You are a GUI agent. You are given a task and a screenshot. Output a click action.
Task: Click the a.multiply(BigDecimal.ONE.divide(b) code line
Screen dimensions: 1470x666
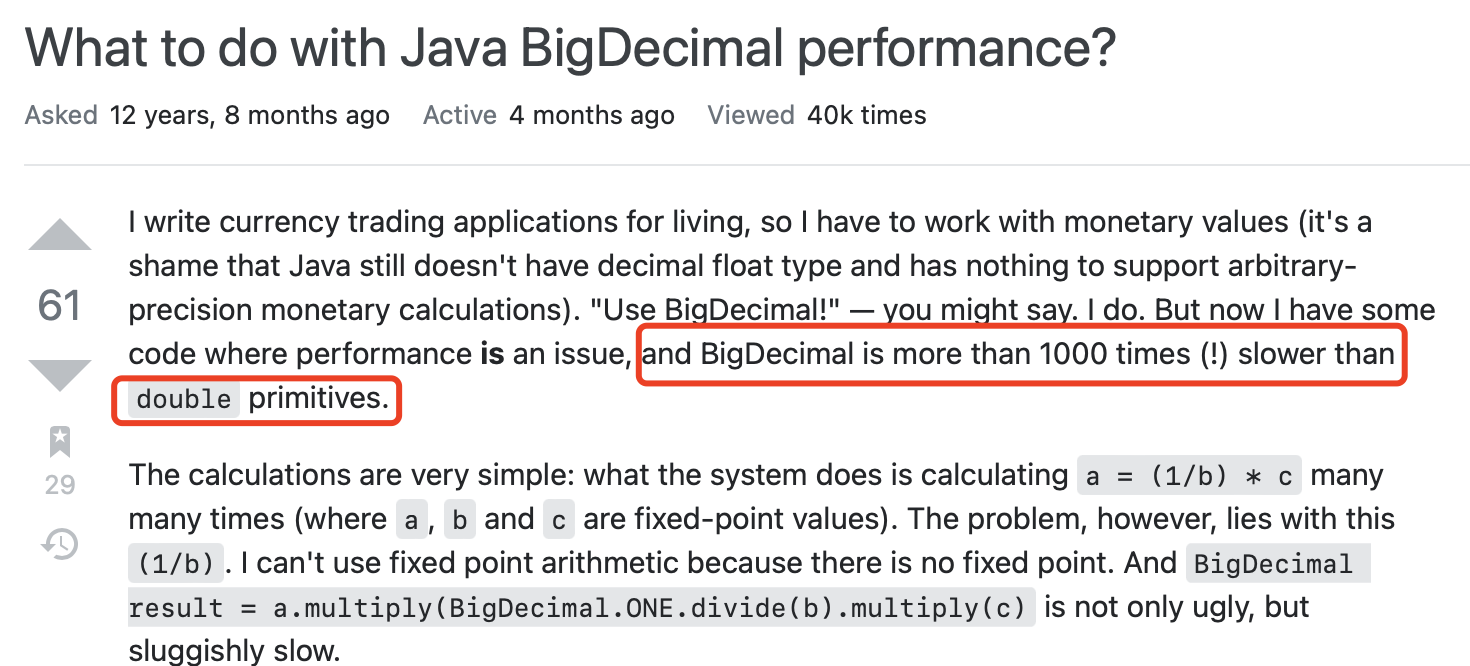point(581,608)
